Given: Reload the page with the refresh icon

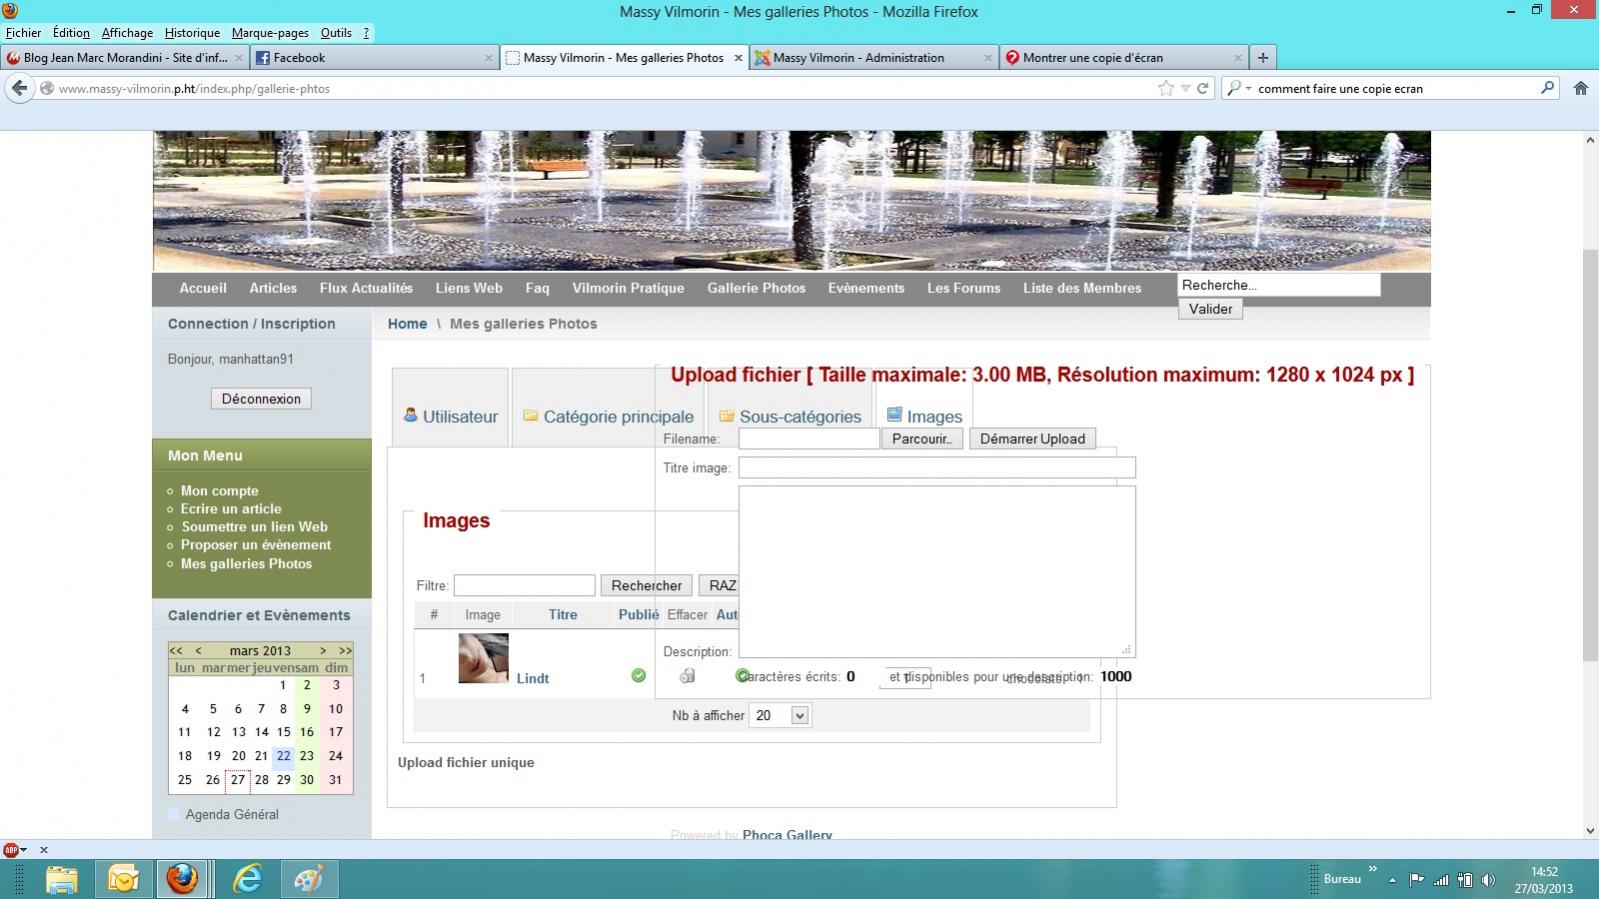Looking at the screenshot, I should (x=1203, y=88).
